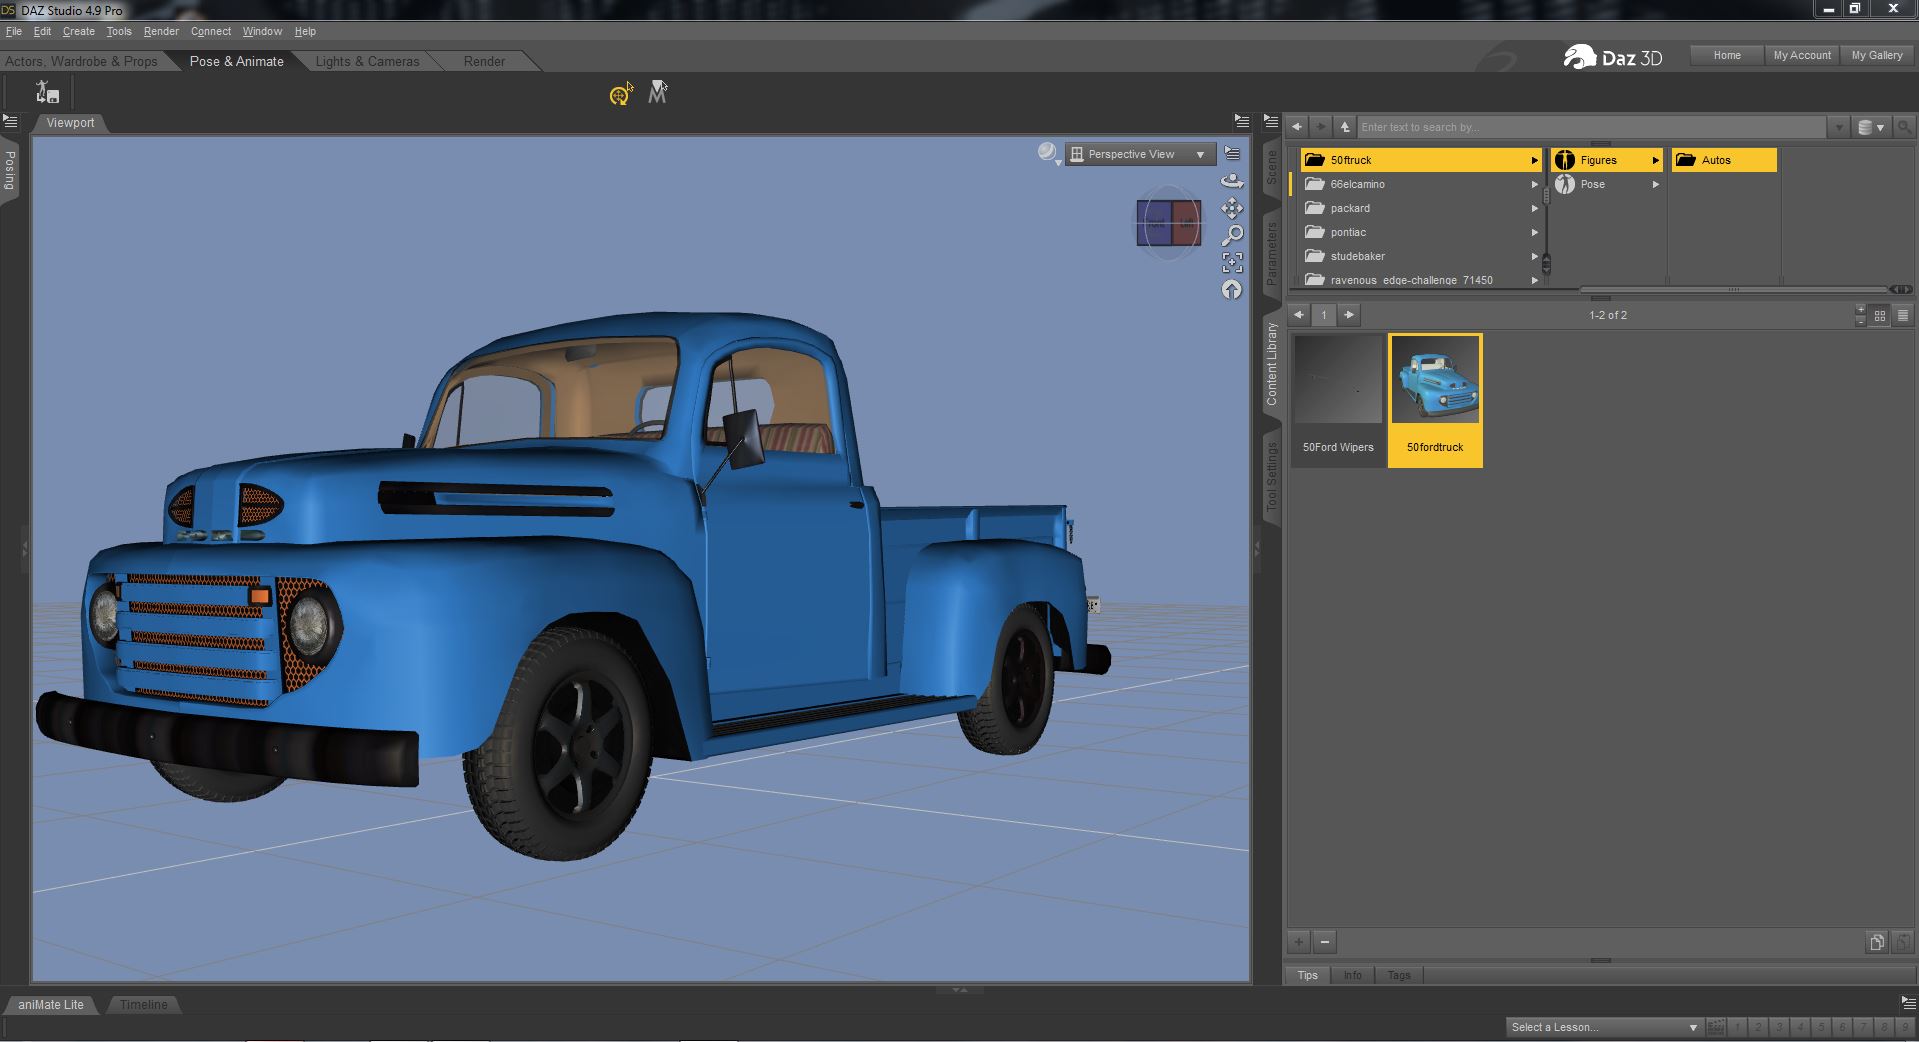Open the File menu

point(14,31)
